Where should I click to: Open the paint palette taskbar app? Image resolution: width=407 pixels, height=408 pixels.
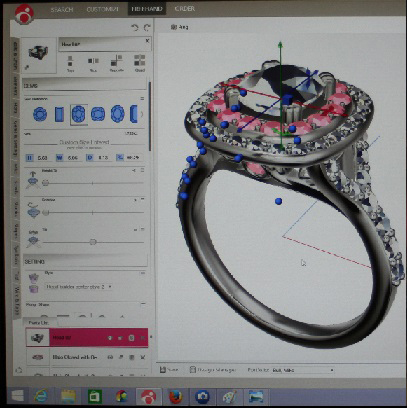[229, 397]
